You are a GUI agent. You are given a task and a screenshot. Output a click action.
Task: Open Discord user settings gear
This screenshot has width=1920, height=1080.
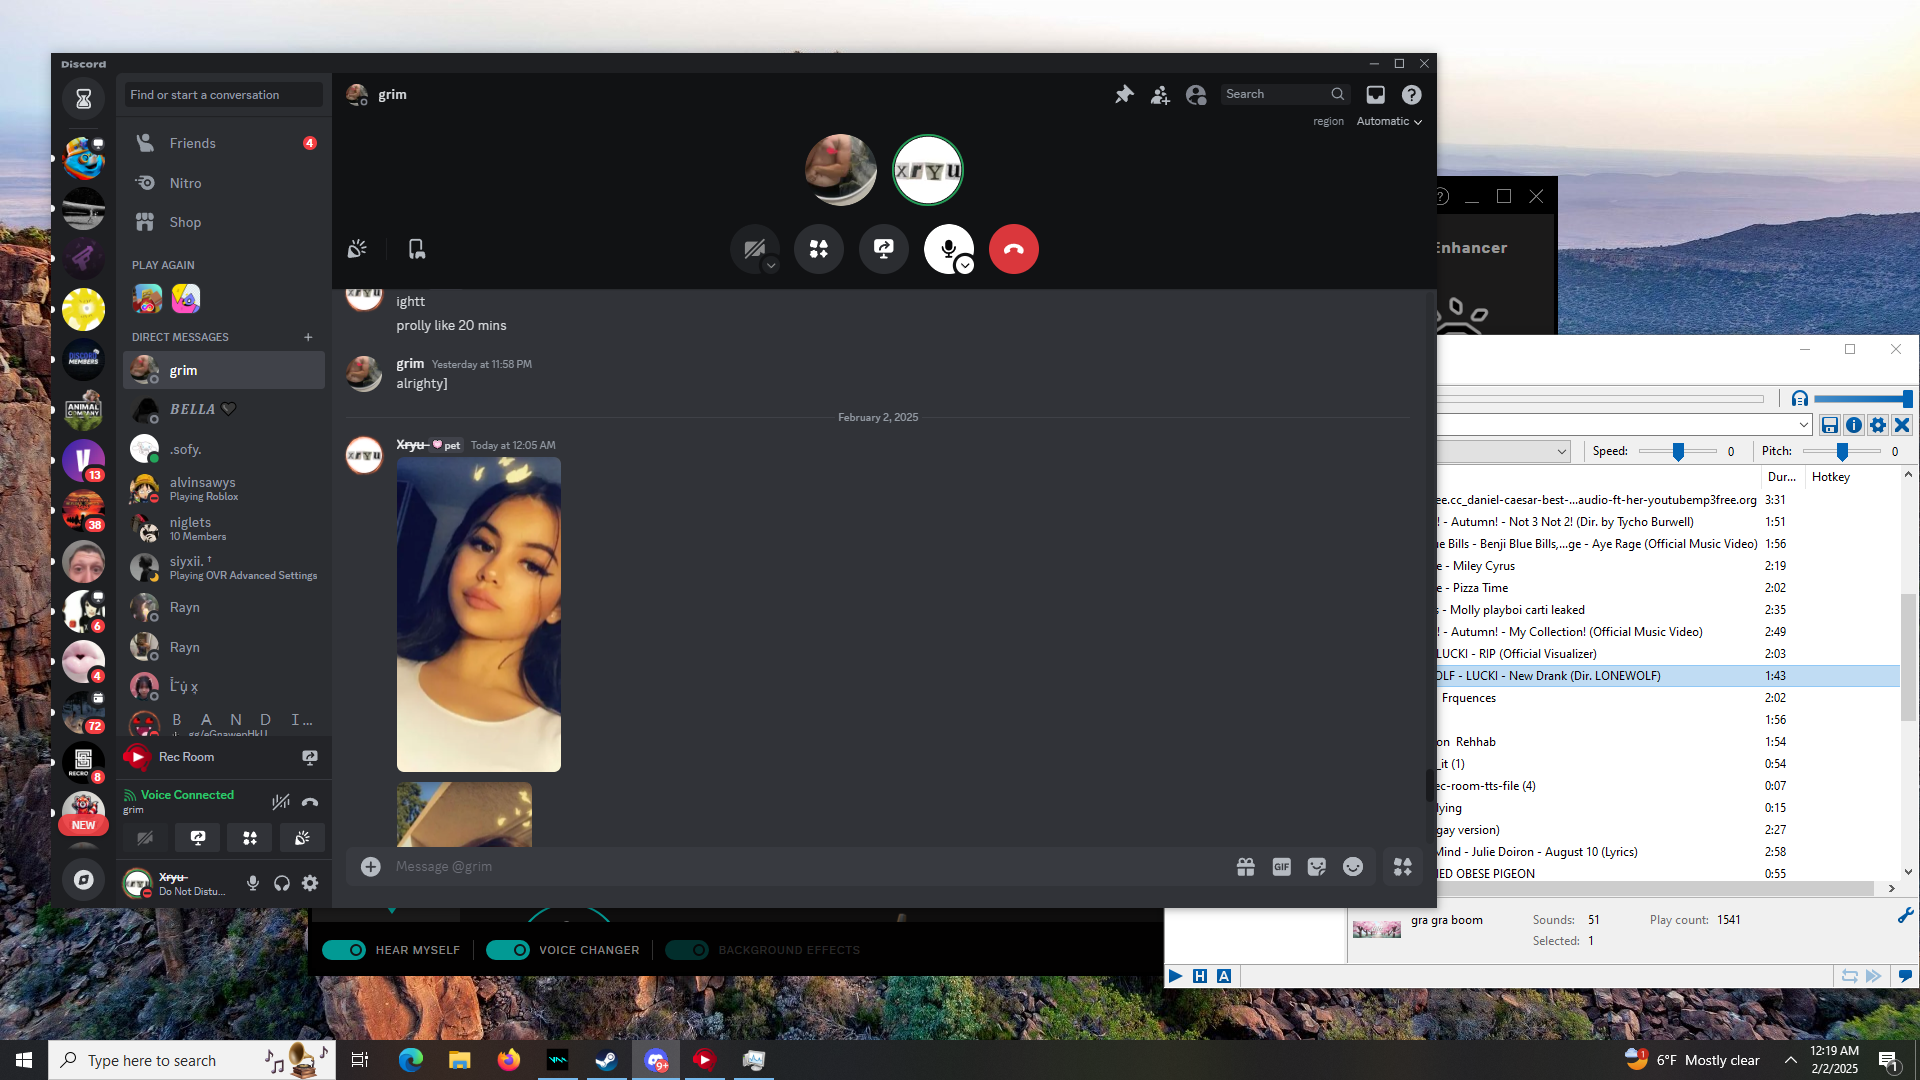310,883
